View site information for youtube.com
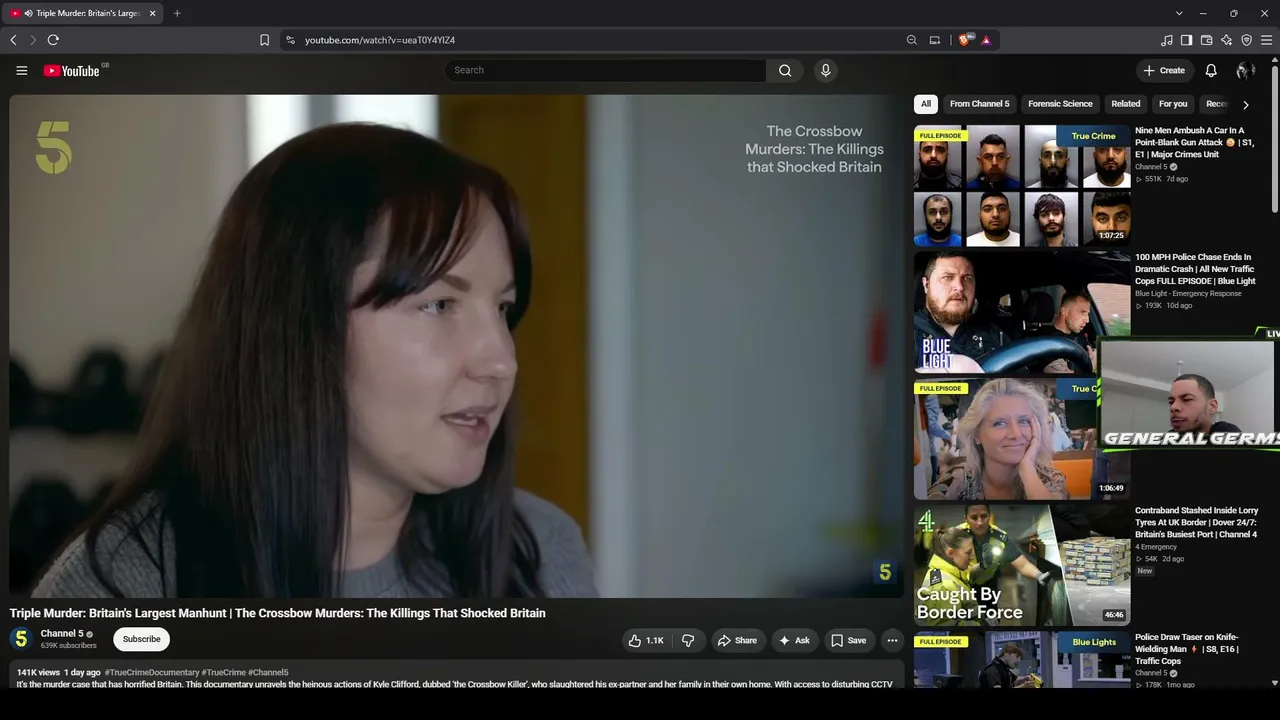Image resolution: width=1280 pixels, height=720 pixels. pyautogui.click(x=290, y=40)
